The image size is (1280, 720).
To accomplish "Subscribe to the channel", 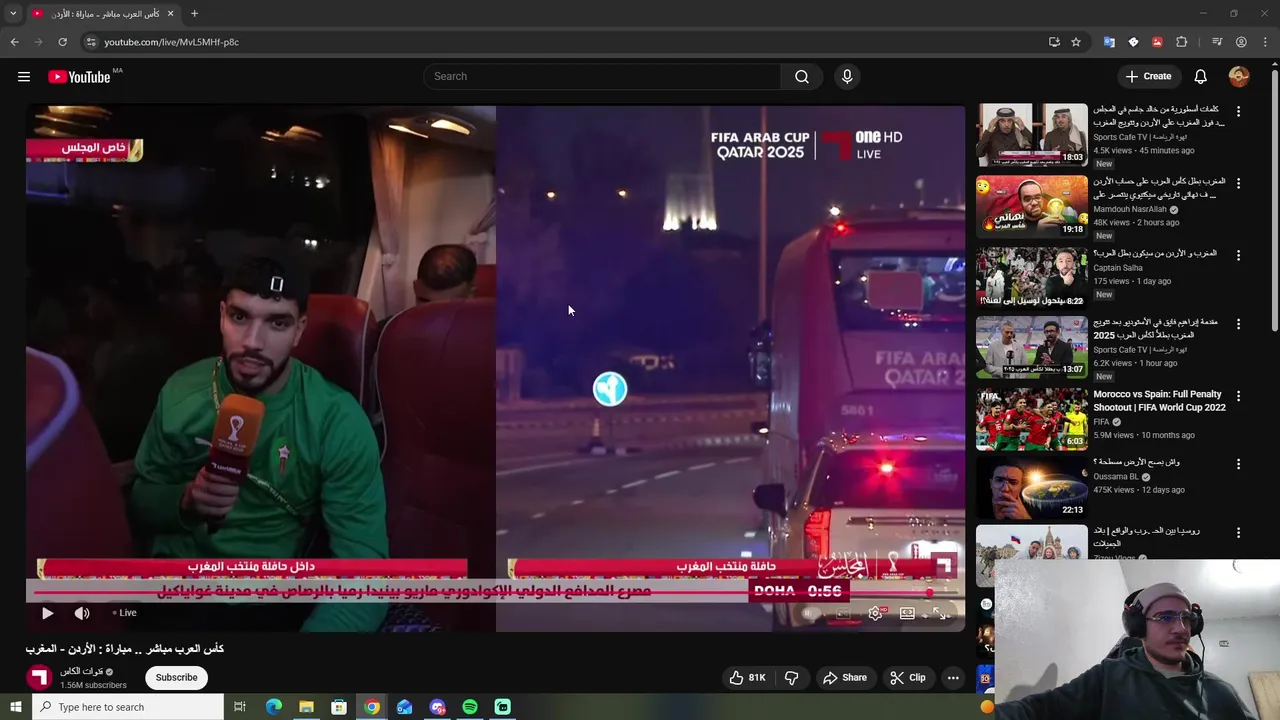I will 176,678.
